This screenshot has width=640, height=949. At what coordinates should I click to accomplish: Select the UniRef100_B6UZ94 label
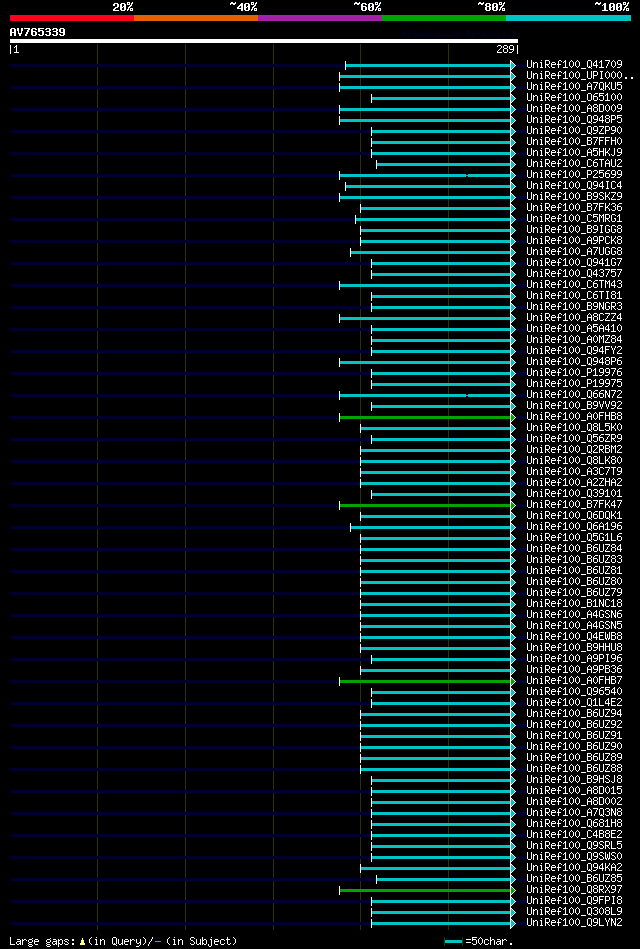click(x=574, y=714)
